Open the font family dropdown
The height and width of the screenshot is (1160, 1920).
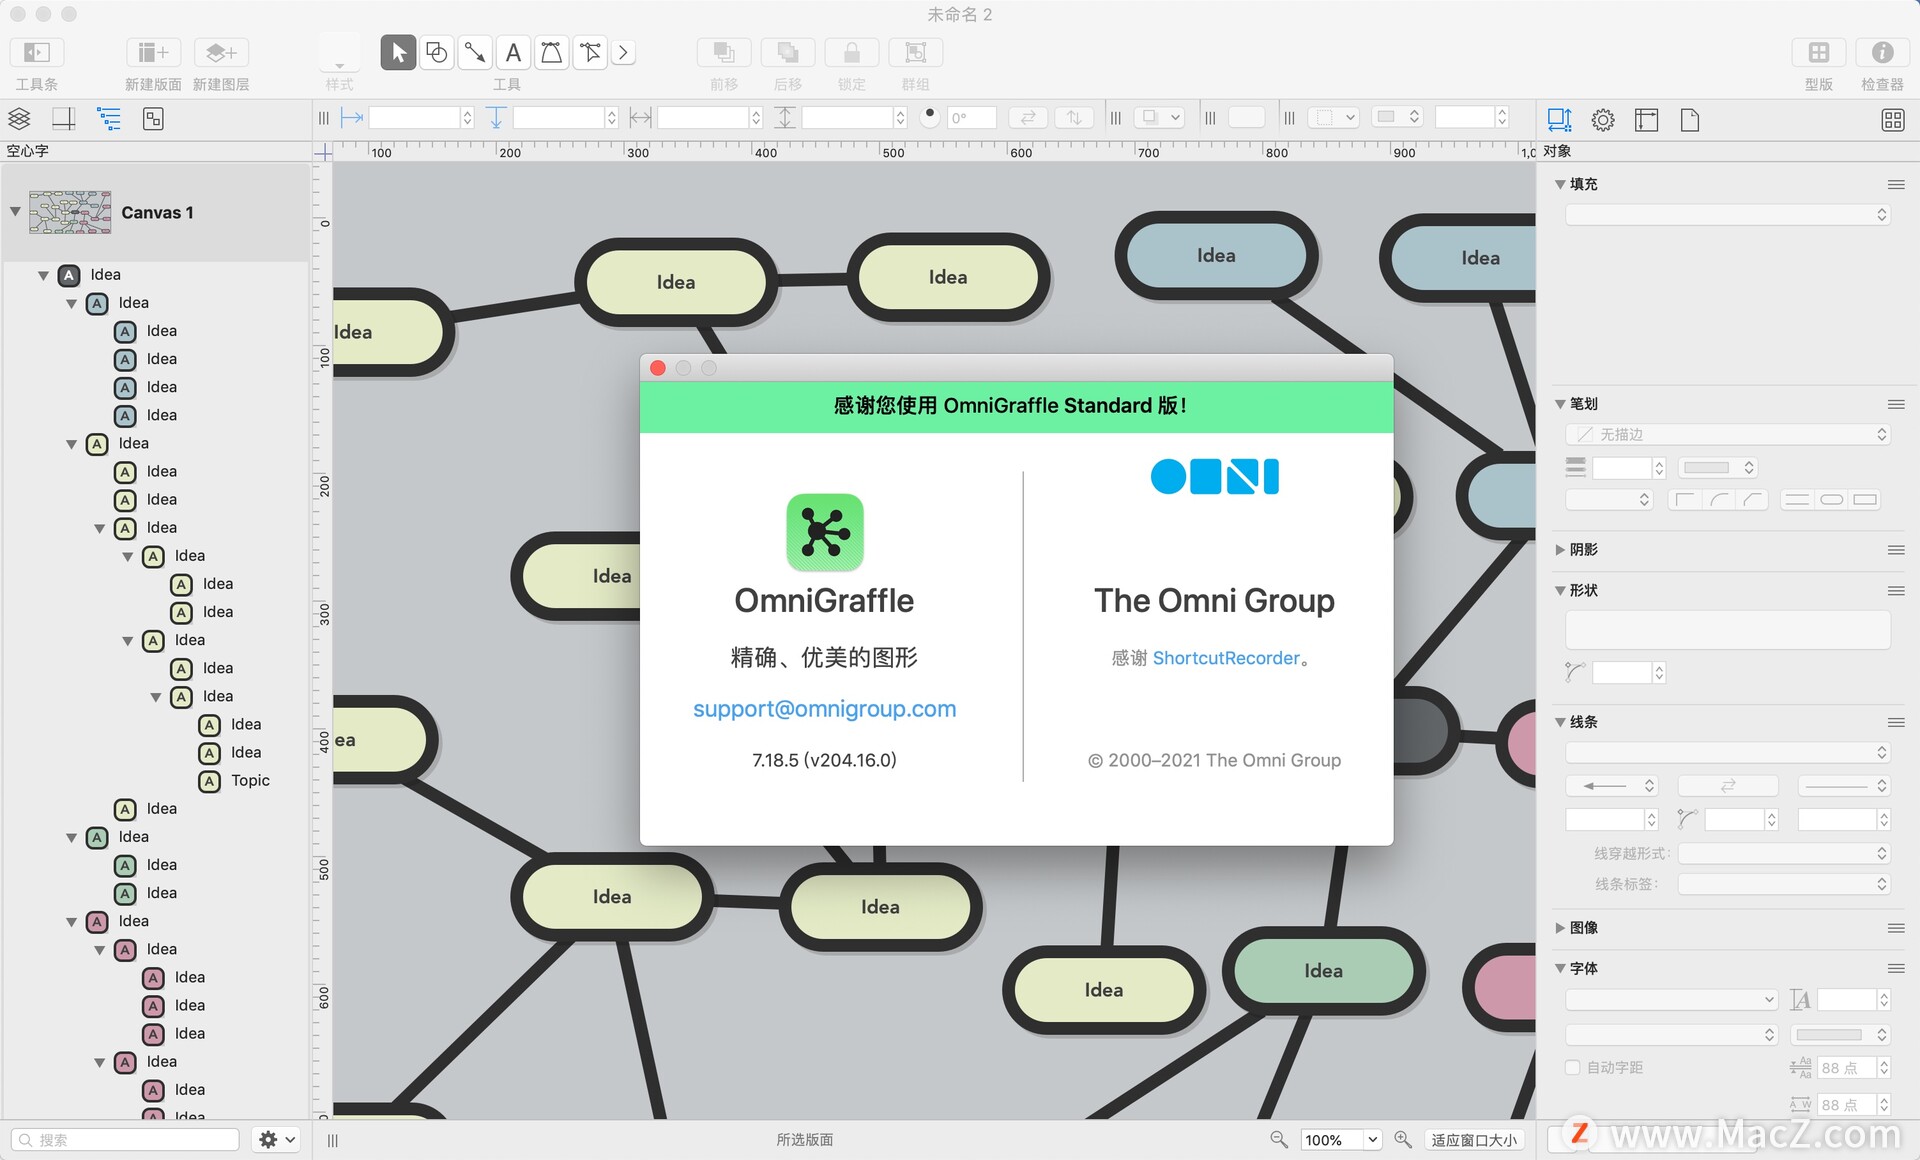pyautogui.click(x=1671, y=1000)
